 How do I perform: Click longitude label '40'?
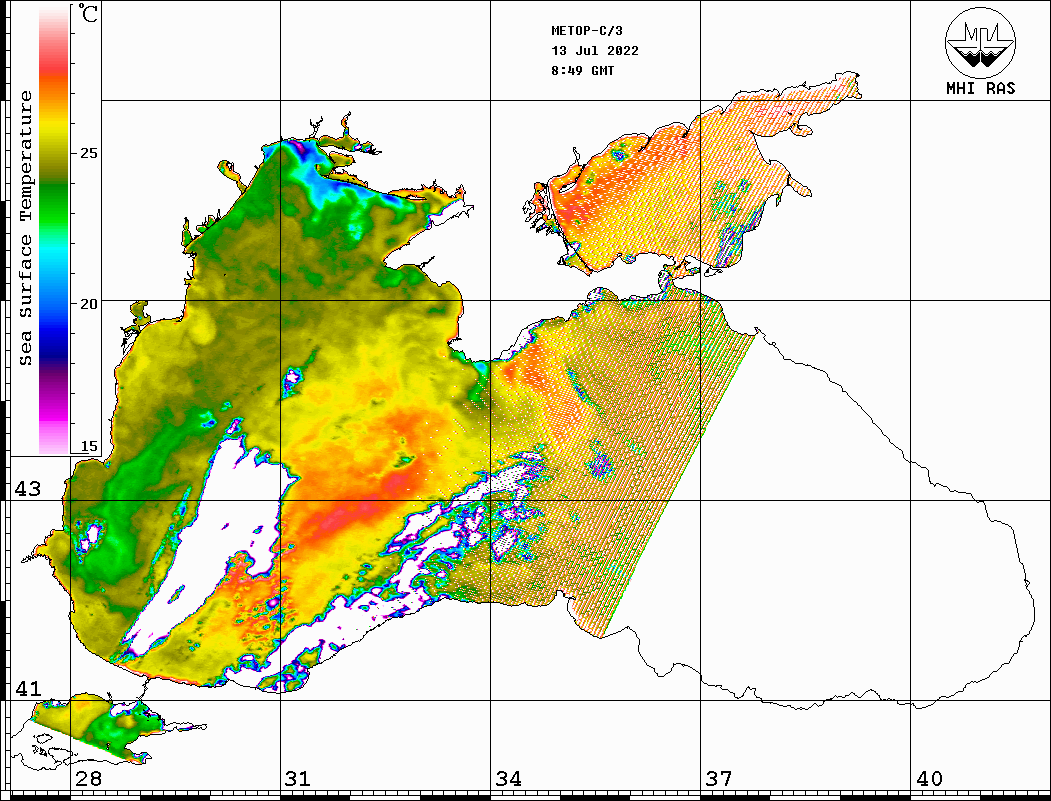click(x=929, y=779)
